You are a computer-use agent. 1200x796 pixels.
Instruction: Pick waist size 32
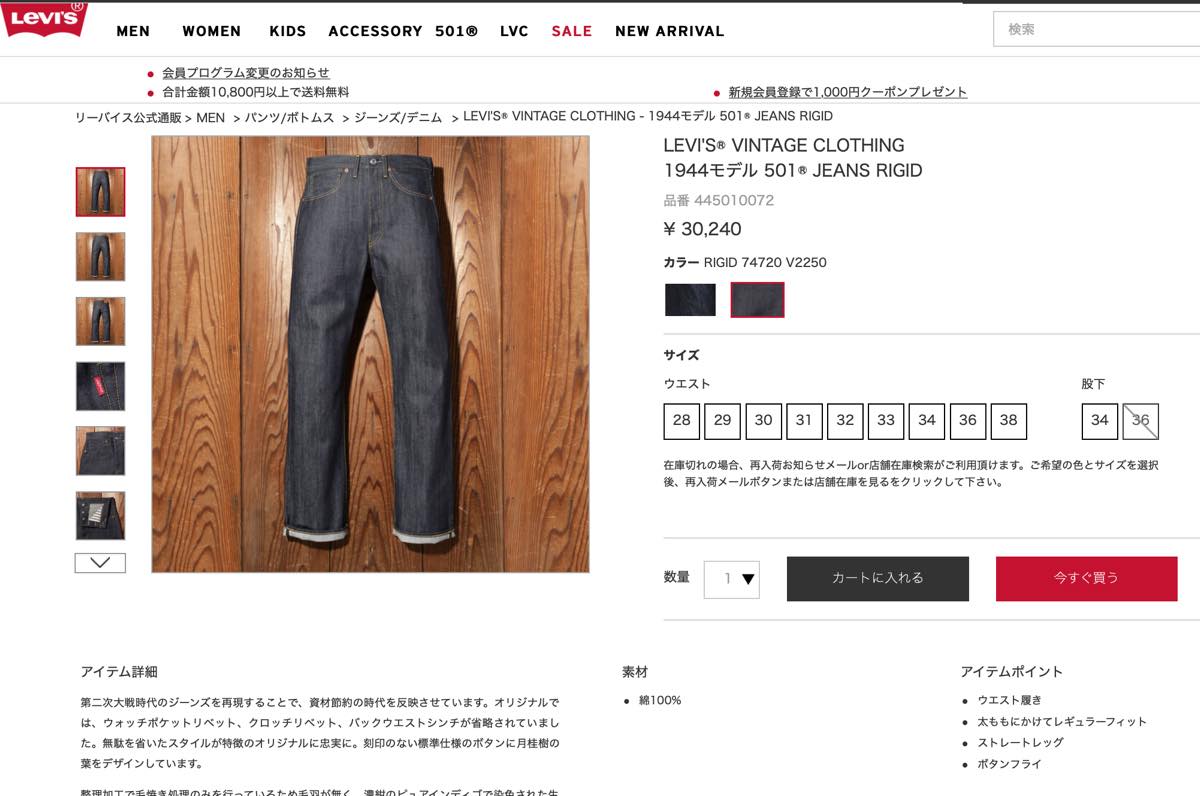pos(845,421)
